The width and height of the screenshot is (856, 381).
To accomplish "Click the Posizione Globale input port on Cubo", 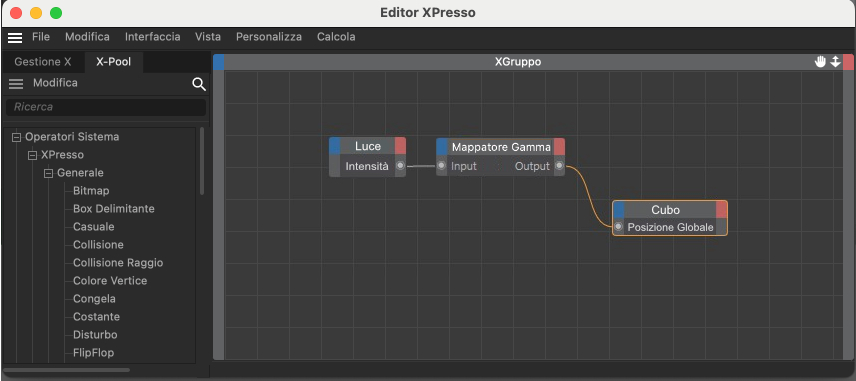I will coord(618,227).
